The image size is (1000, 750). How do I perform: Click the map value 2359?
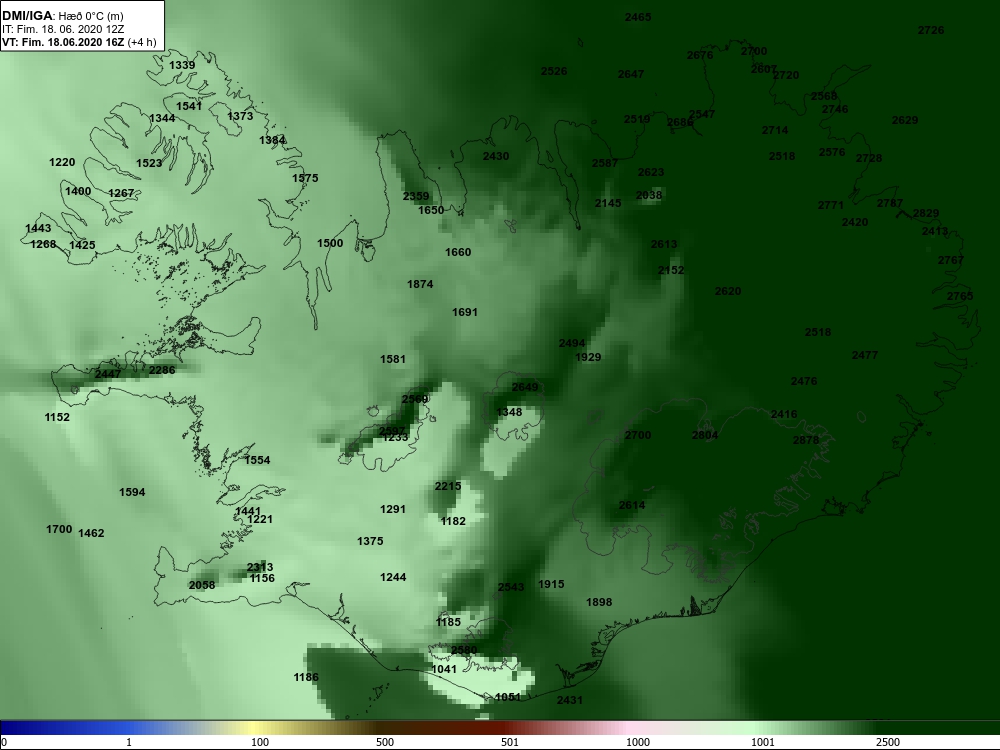pyautogui.click(x=416, y=196)
